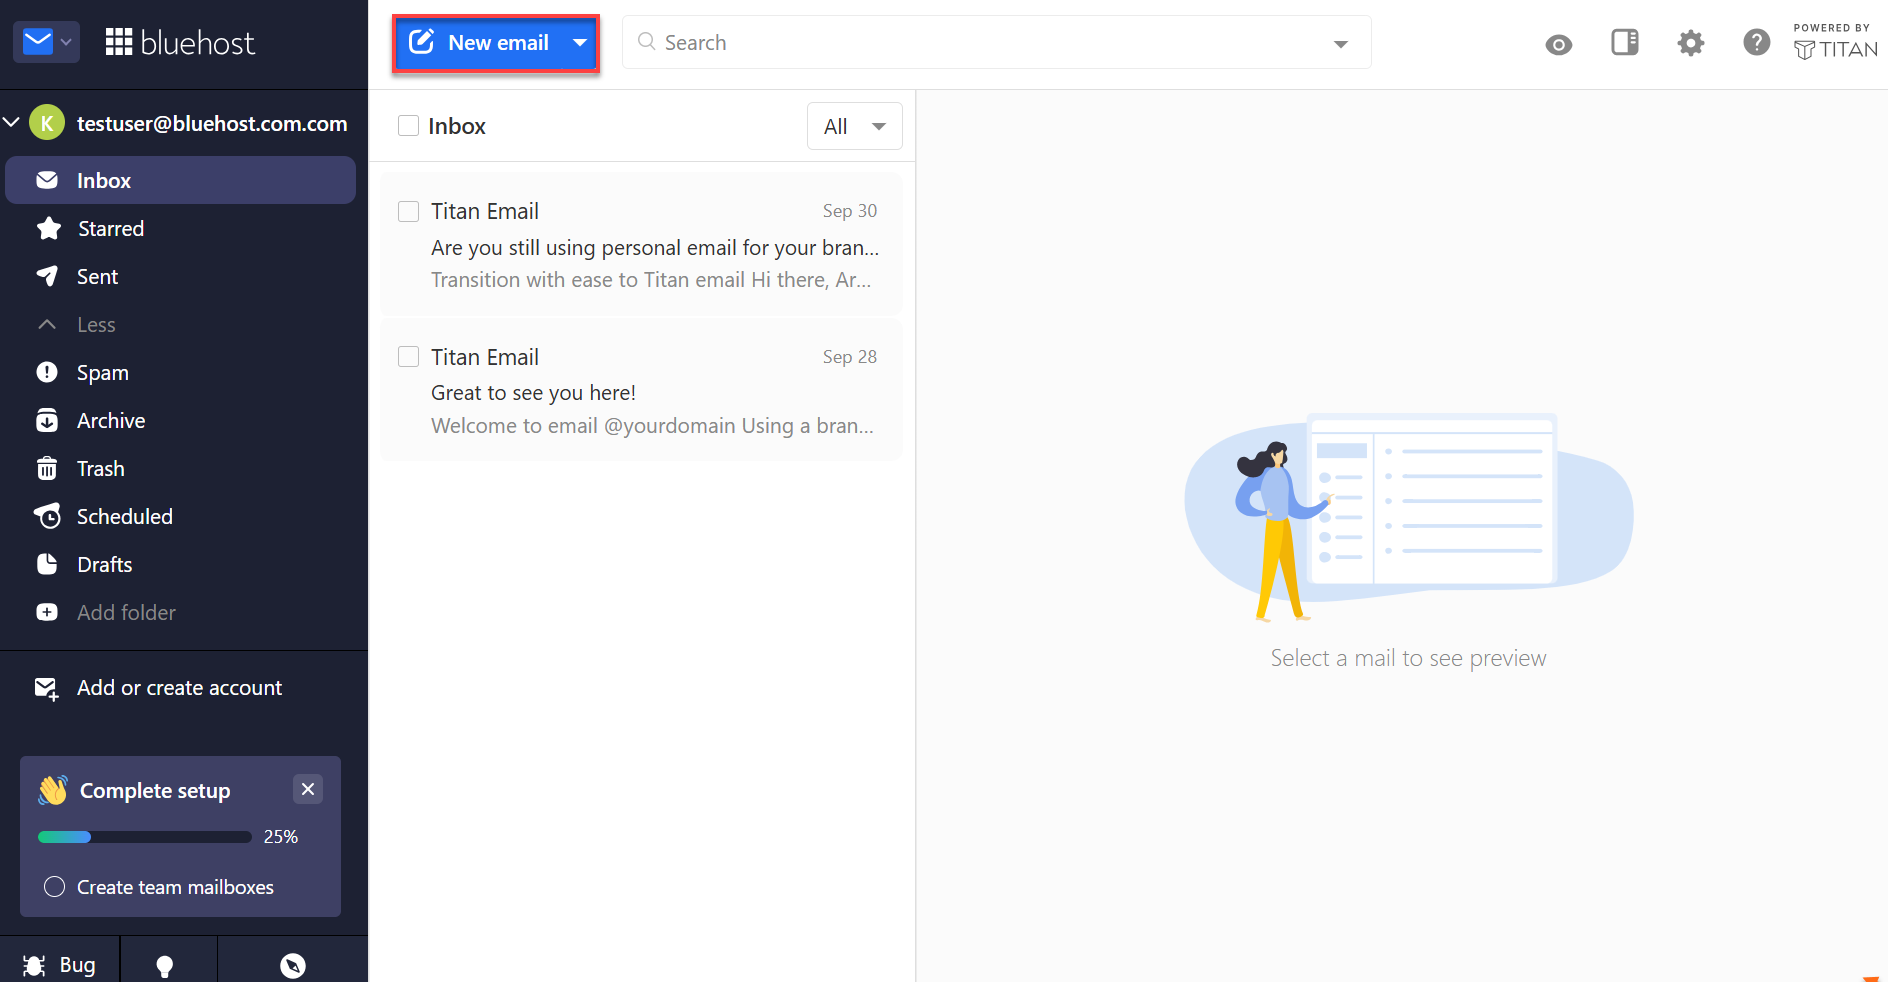Click the eye icon in top toolbar

pyautogui.click(x=1558, y=44)
